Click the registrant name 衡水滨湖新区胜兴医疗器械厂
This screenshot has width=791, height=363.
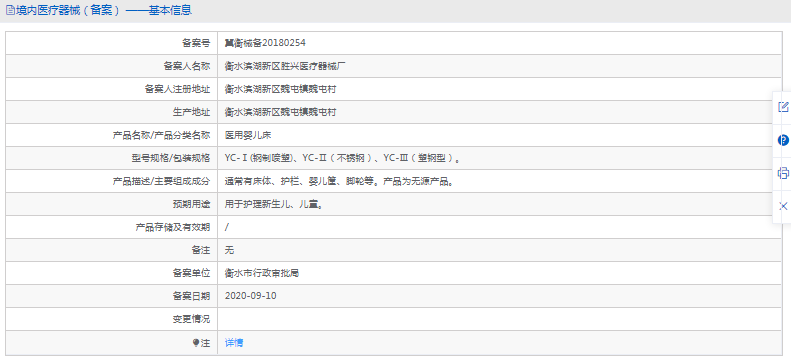(x=285, y=66)
